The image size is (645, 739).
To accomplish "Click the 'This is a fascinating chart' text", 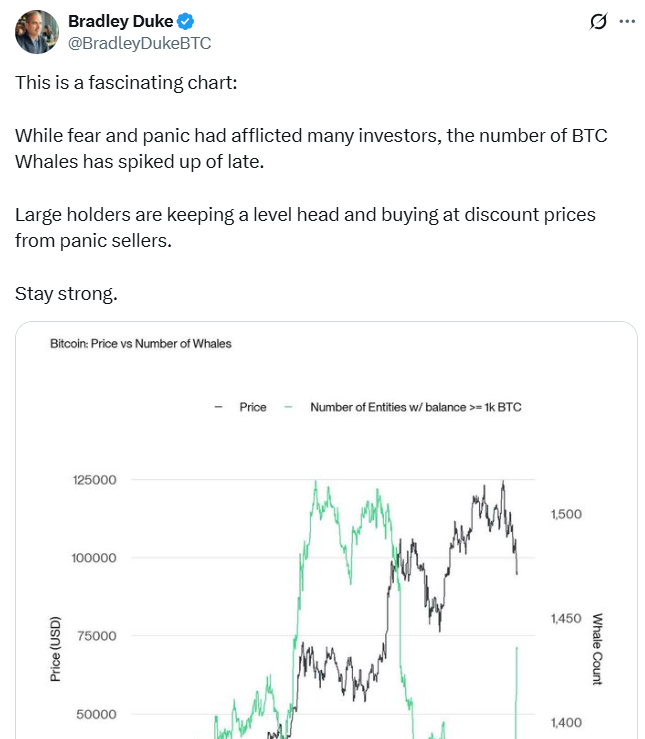I will point(126,82).
